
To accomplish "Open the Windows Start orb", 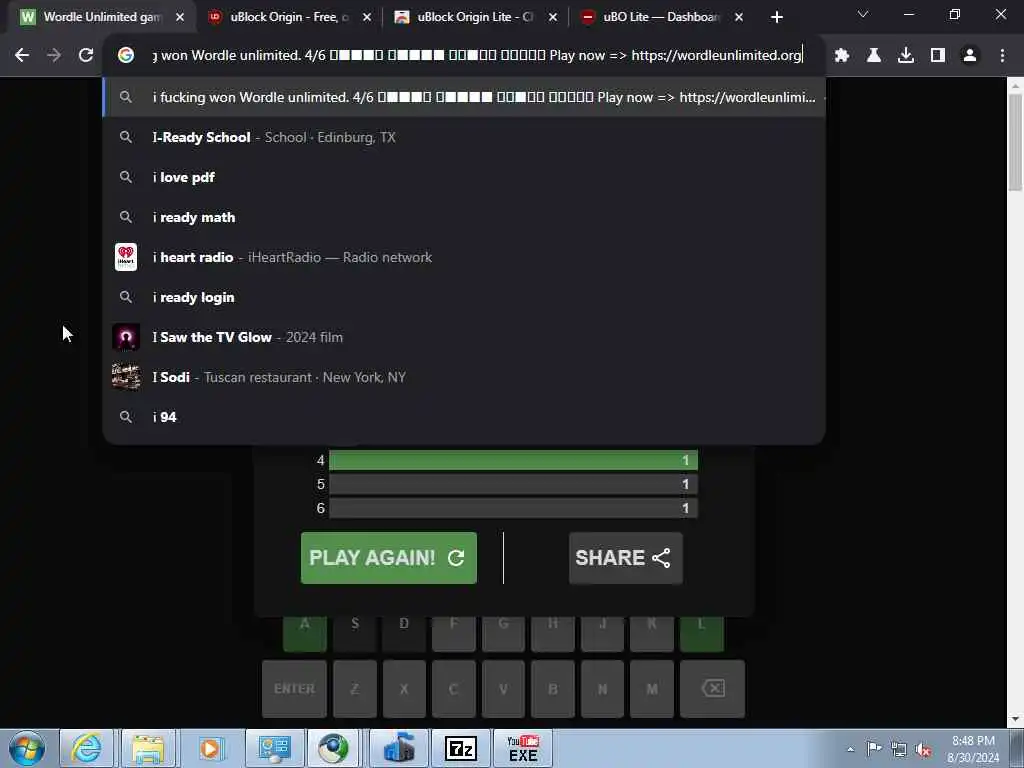I will pyautogui.click(x=27, y=748).
